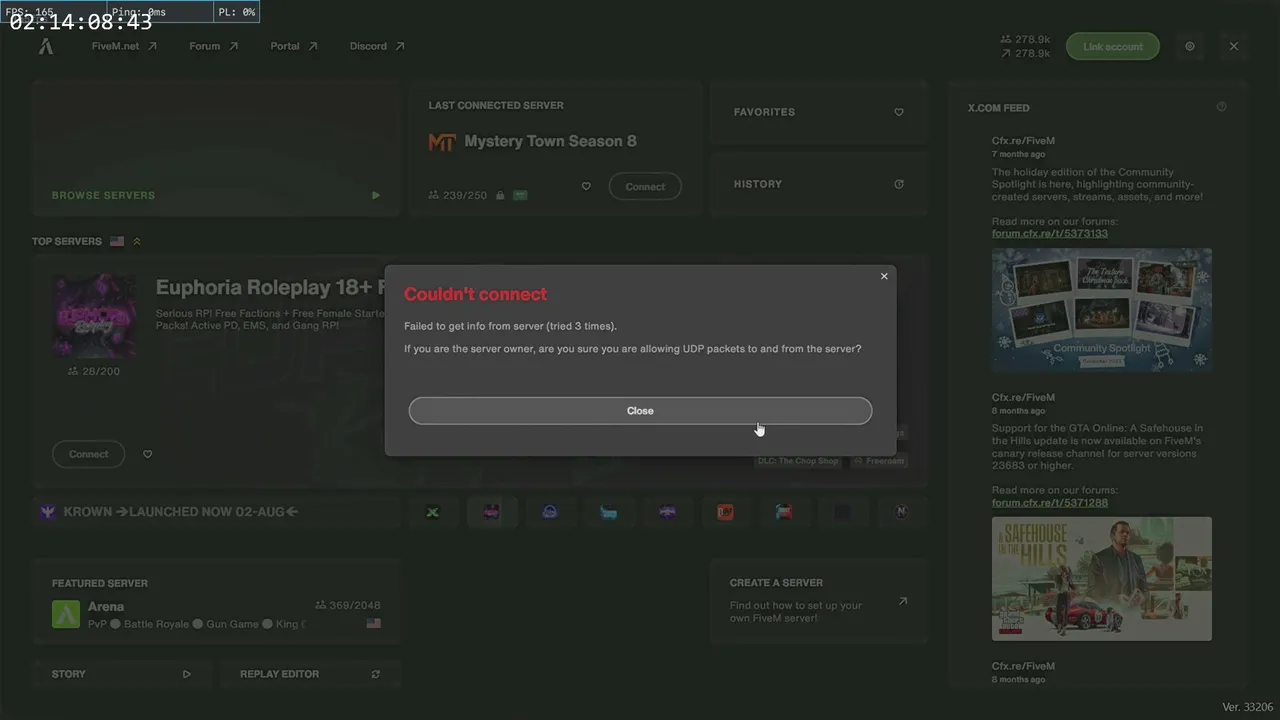Select the blue-purple round server icon
The width and height of the screenshot is (1280, 720).
point(550,512)
